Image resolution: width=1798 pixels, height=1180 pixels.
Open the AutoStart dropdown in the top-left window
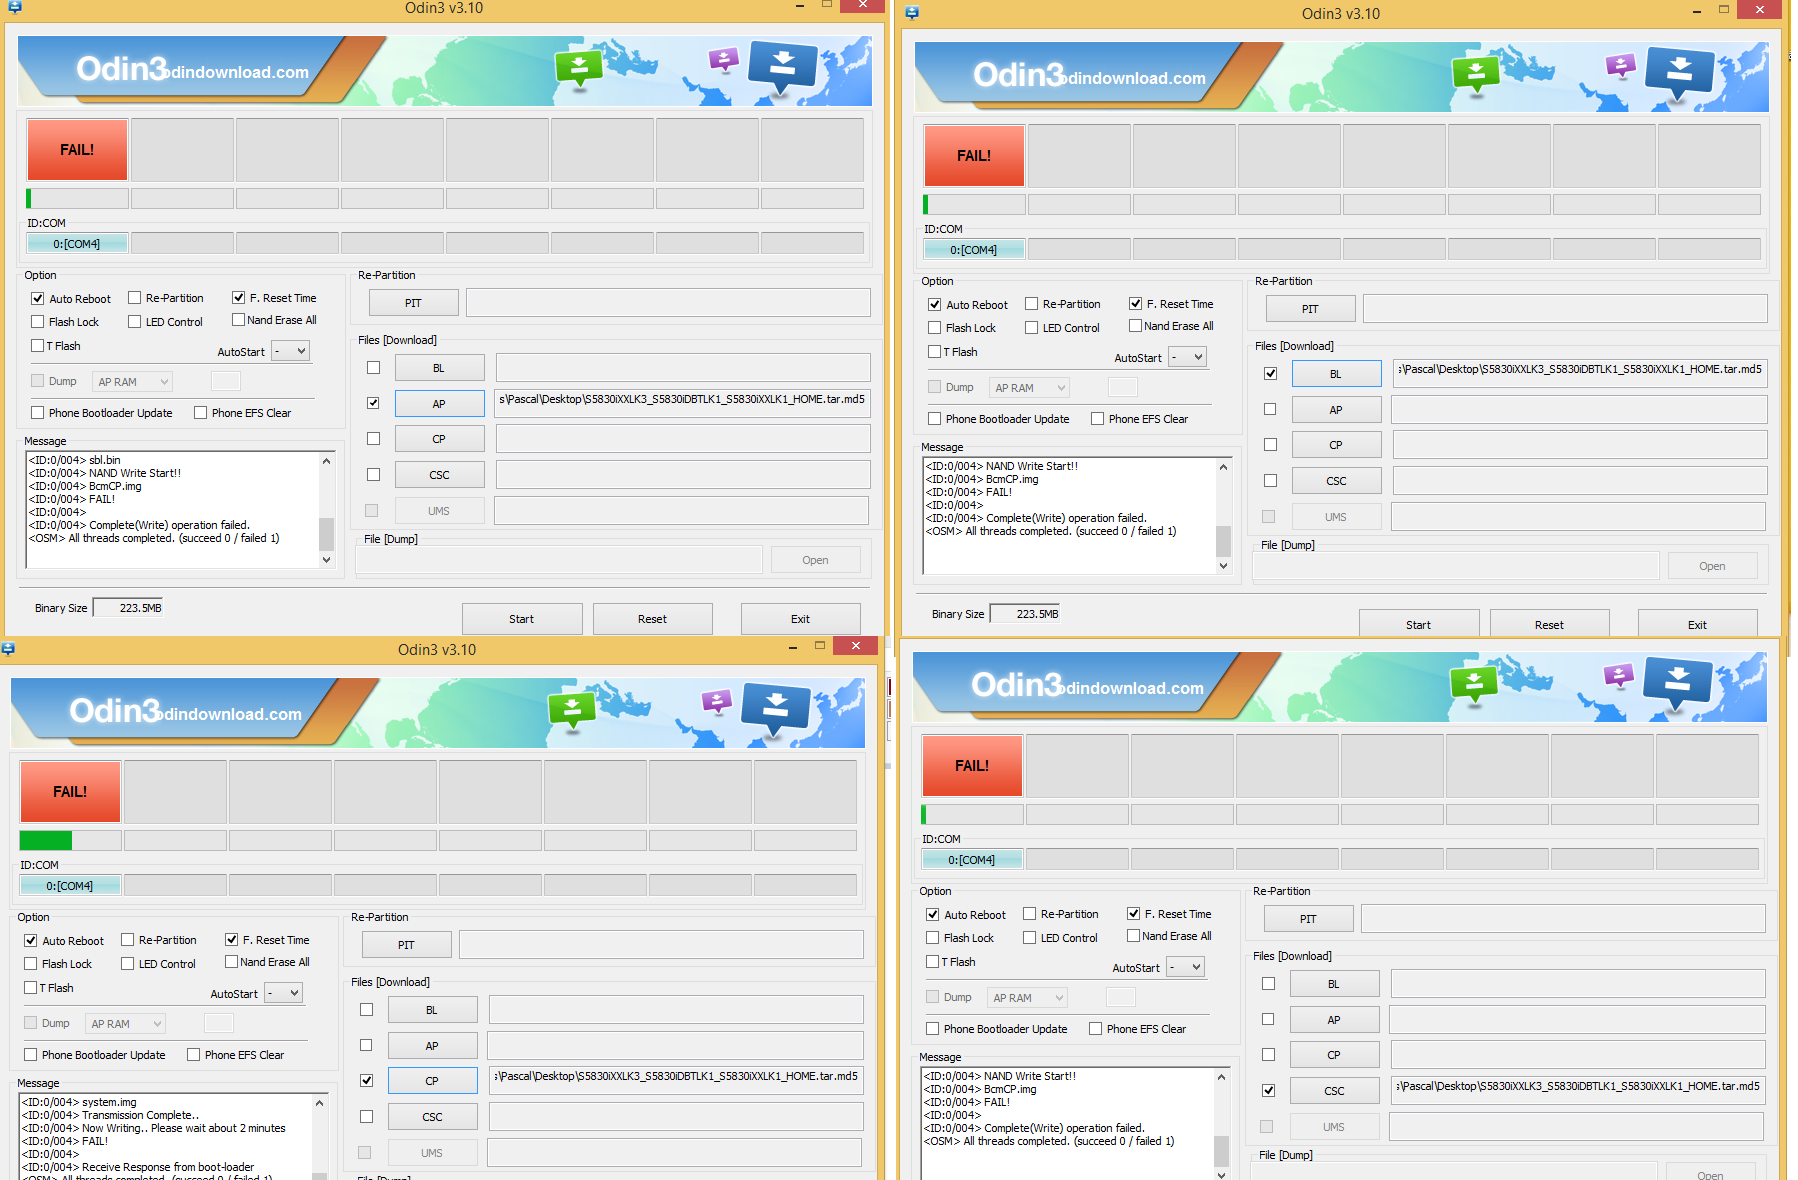pyautogui.click(x=291, y=351)
